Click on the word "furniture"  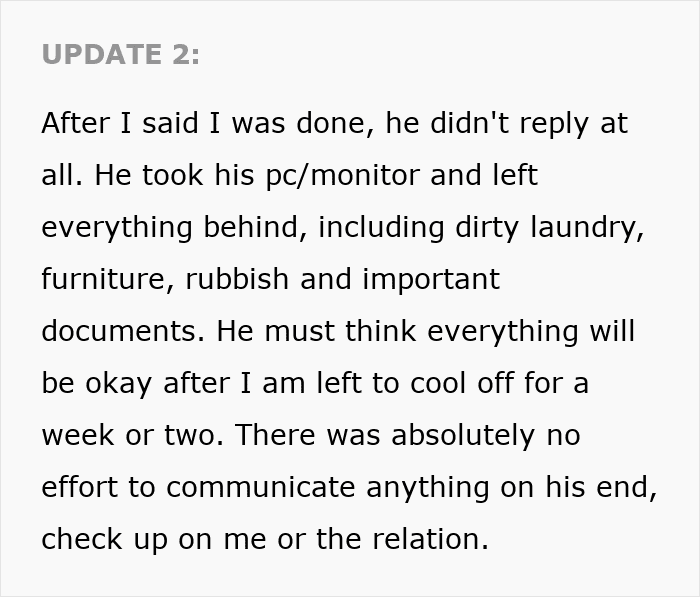point(96,279)
